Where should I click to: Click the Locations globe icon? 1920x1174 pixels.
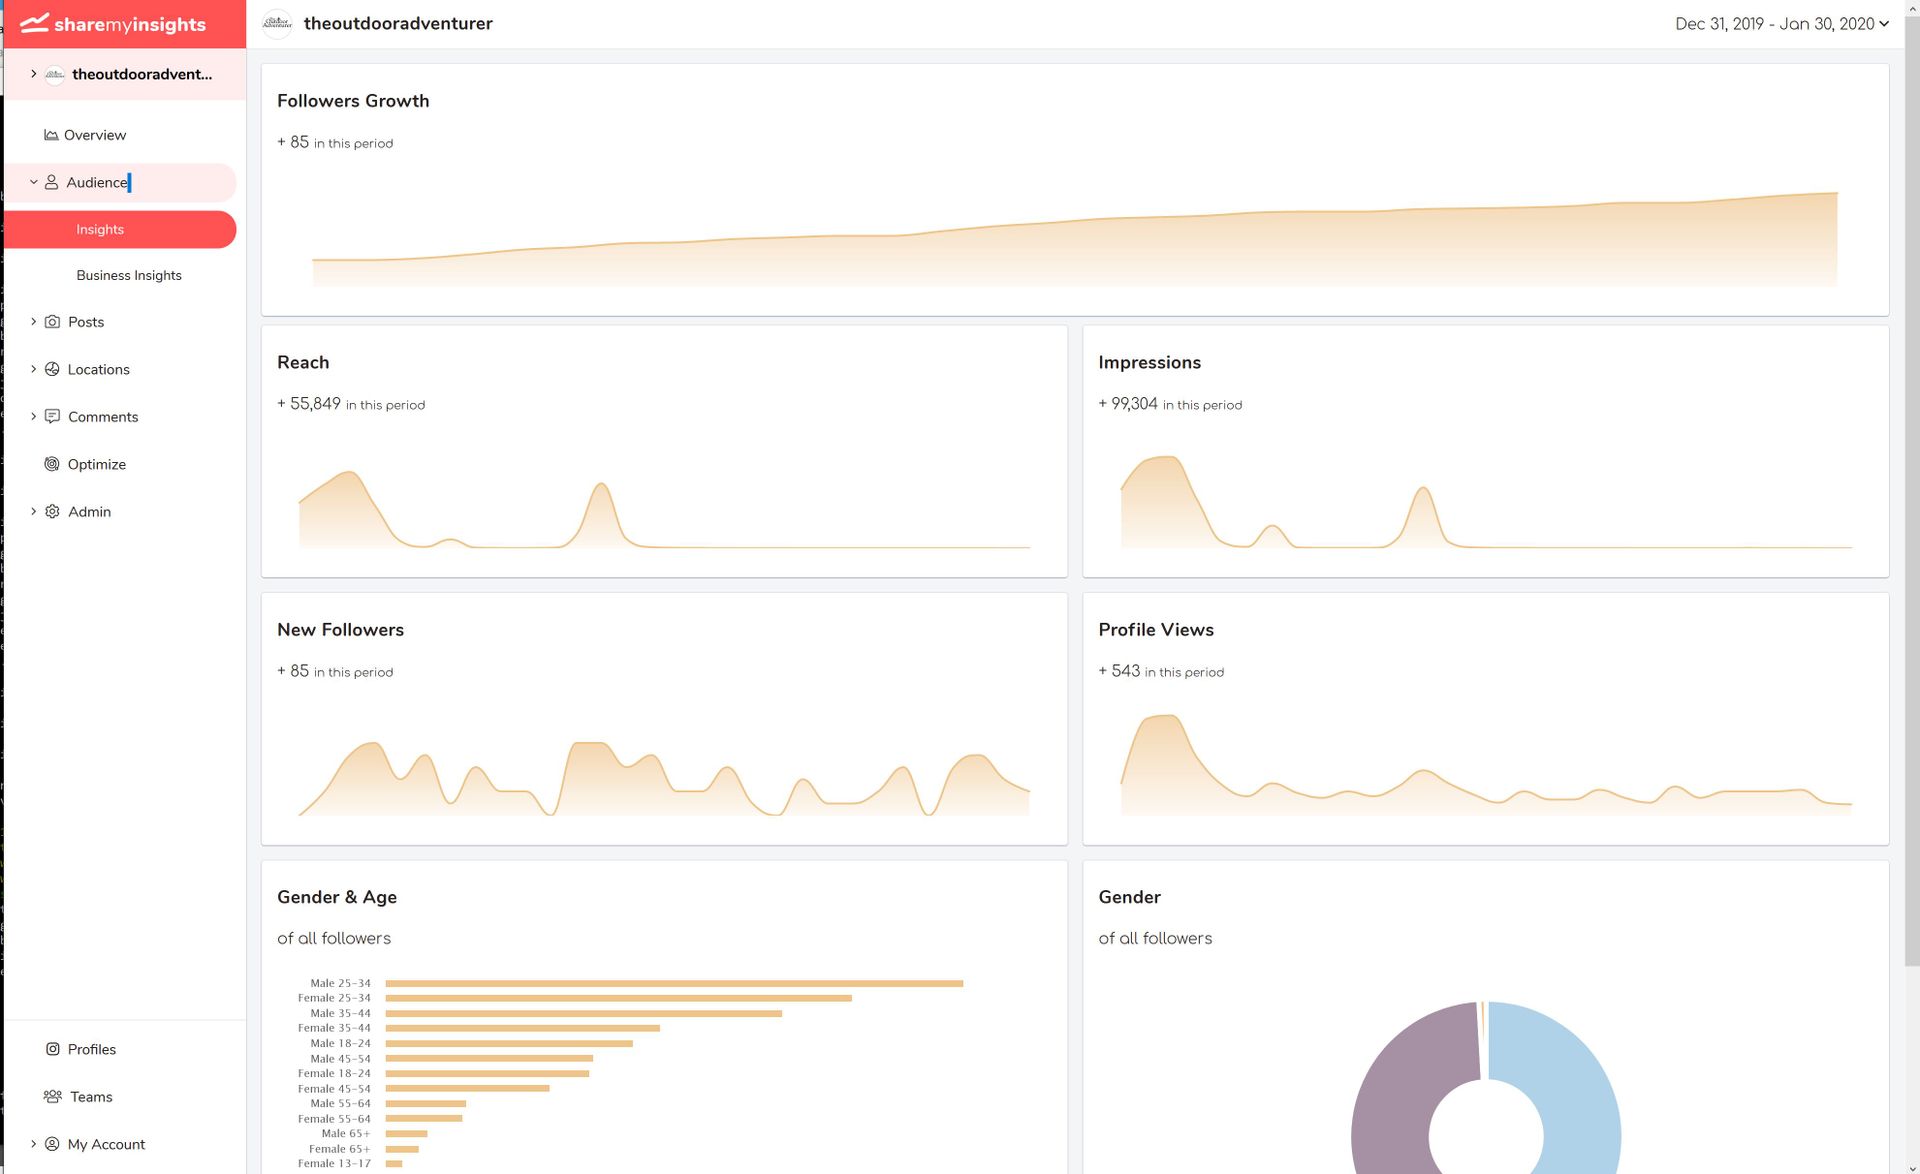tap(52, 369)
